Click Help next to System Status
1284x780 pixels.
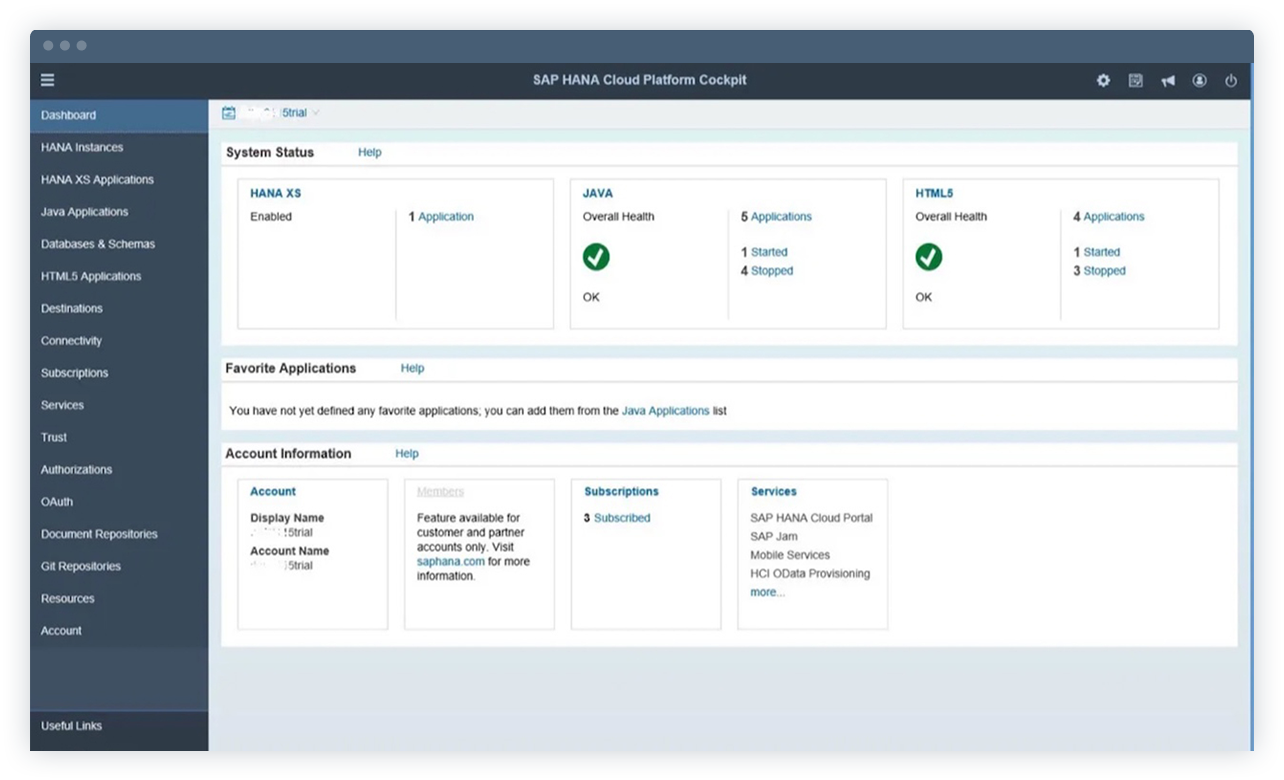(369, 152)
